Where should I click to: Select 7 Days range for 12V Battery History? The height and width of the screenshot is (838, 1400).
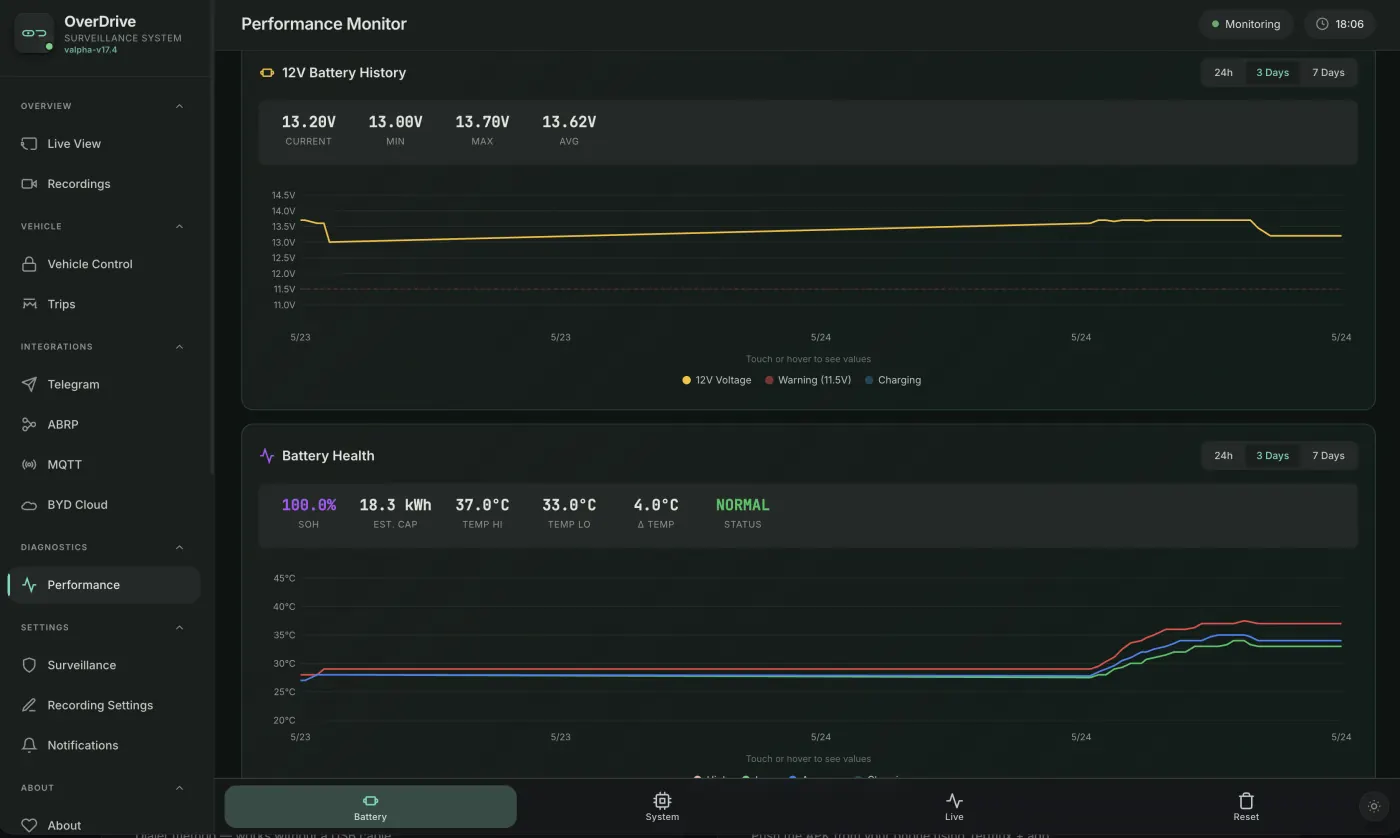click(x=1328, y=73)
